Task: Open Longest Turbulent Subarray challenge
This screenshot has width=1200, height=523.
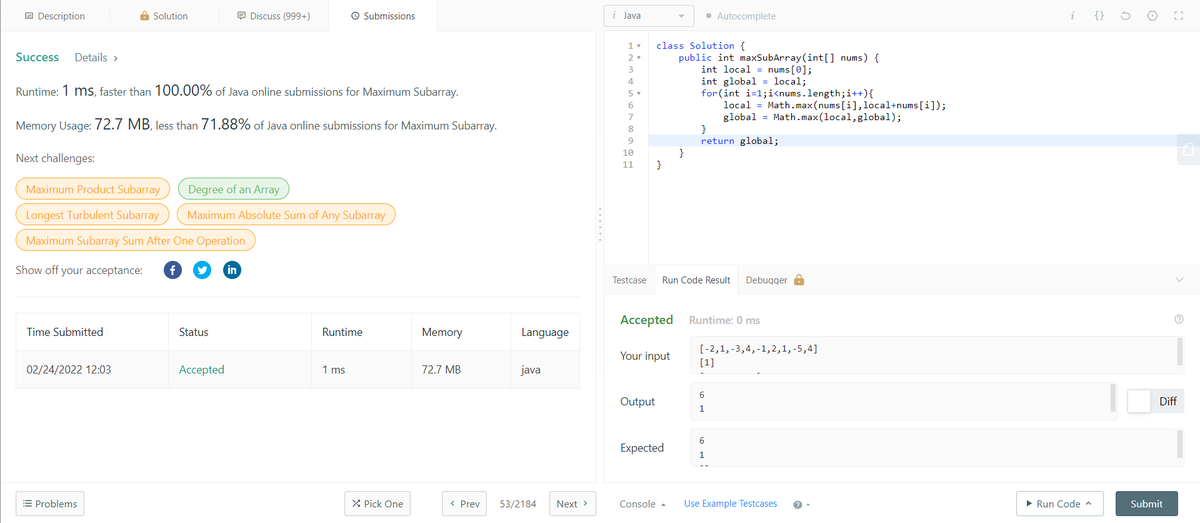Action: click(x=93, y=215)
